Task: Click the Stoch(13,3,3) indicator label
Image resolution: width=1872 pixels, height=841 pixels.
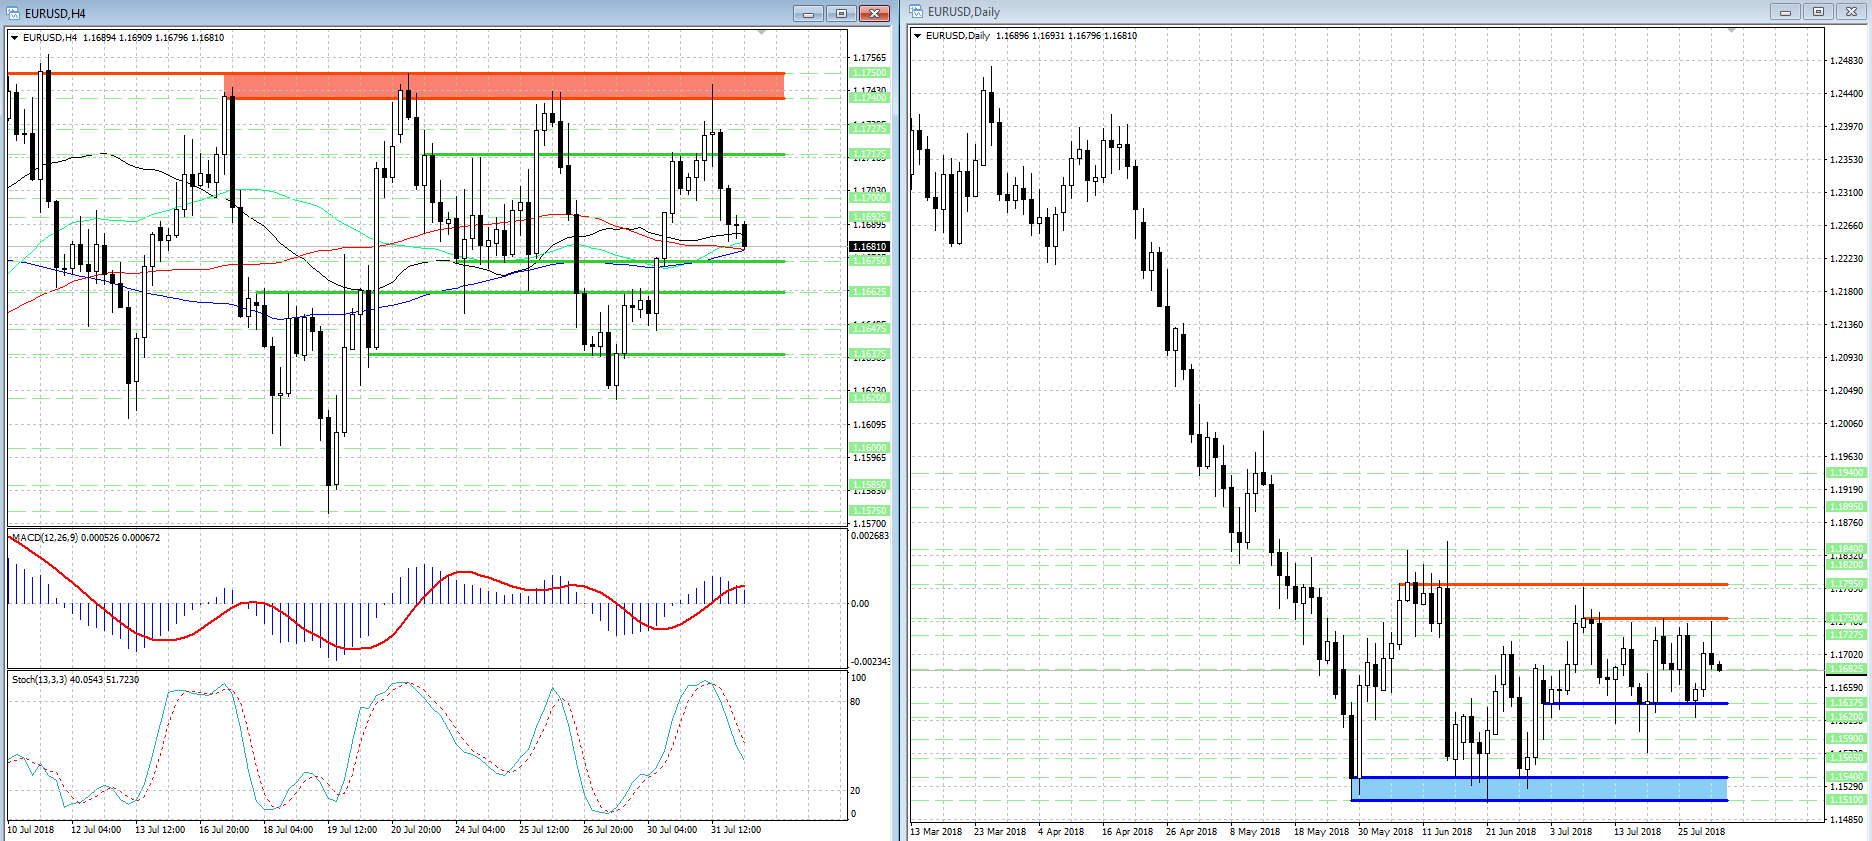Action: (x=76, y=680)
